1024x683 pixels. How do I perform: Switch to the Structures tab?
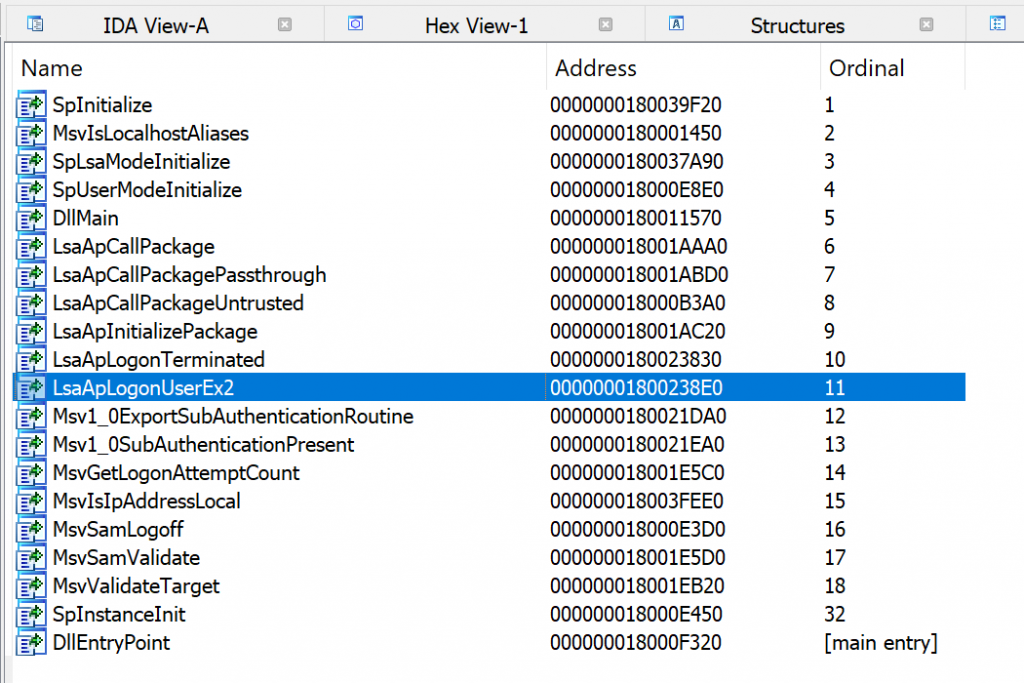tap(797, 26)
